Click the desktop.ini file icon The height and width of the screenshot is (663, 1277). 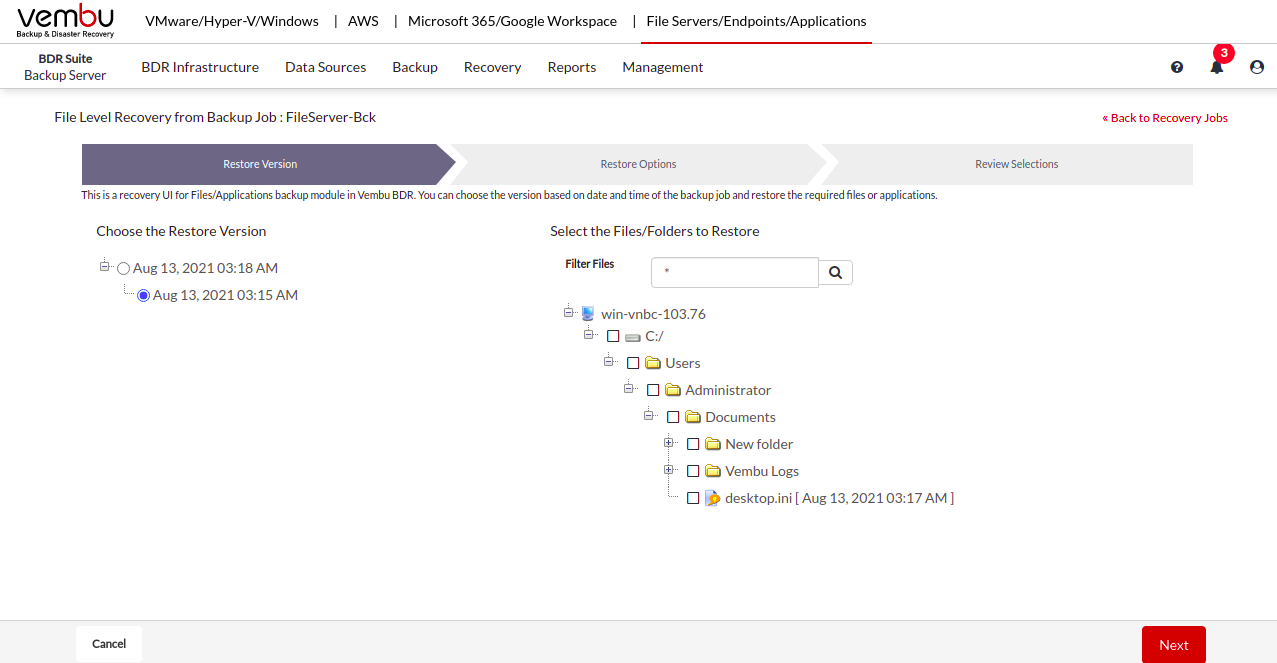pos(712,498)
